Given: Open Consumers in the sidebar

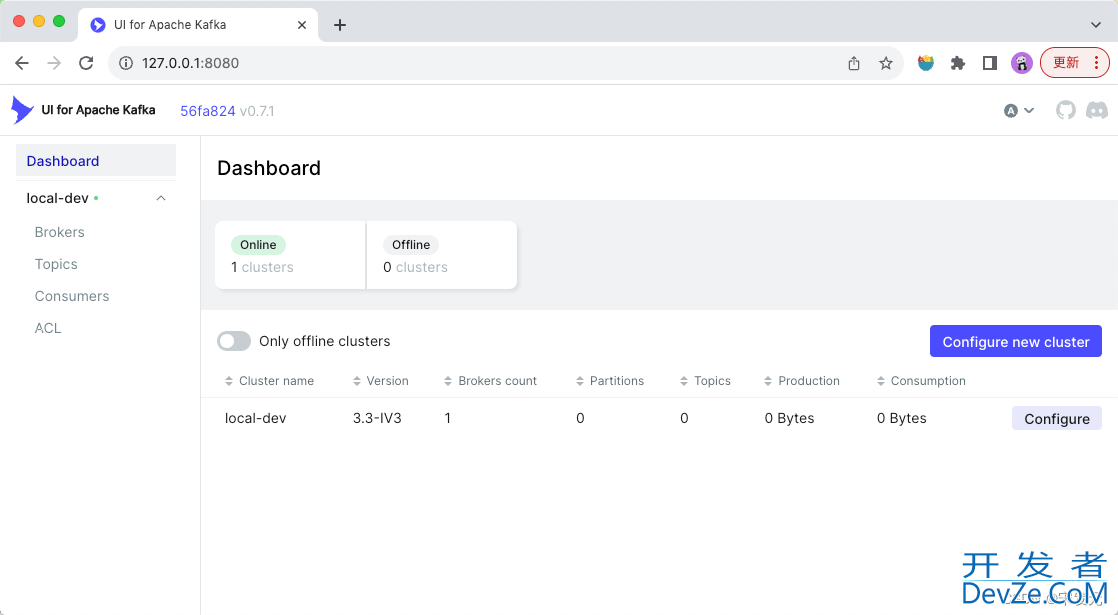Looking at the screenshot, I should click(72, 296).
